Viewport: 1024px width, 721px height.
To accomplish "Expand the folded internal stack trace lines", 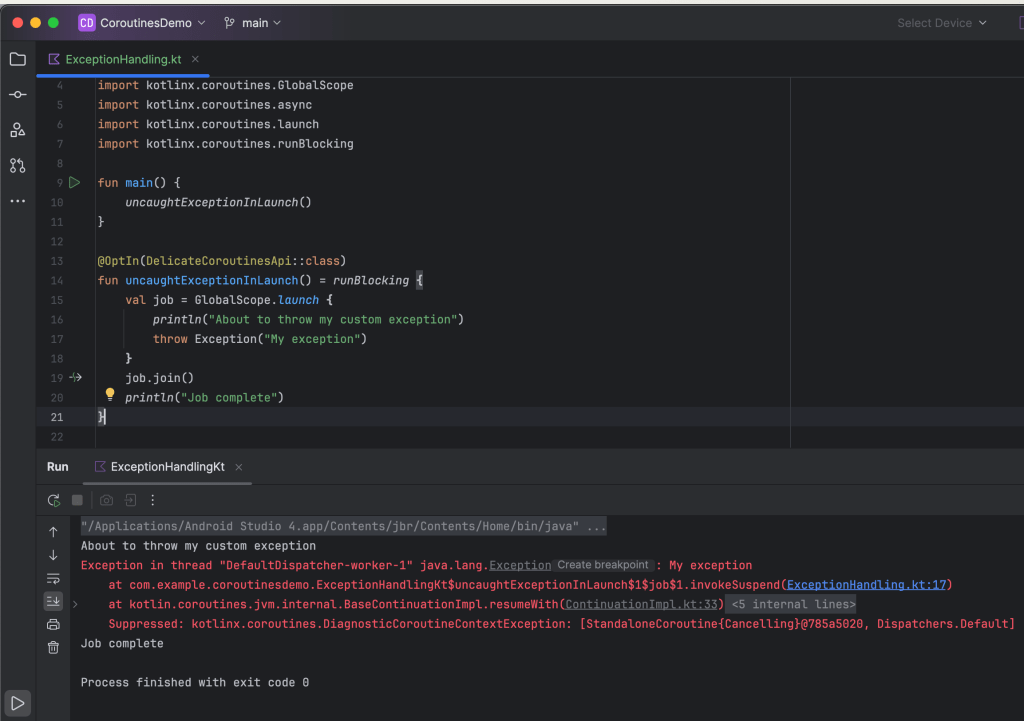I will tap(791, 604).
